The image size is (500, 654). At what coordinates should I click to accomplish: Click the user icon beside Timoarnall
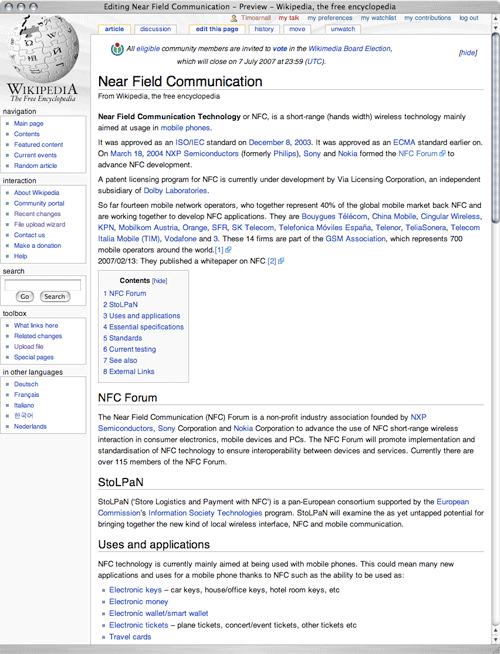(x=234, y=18)
